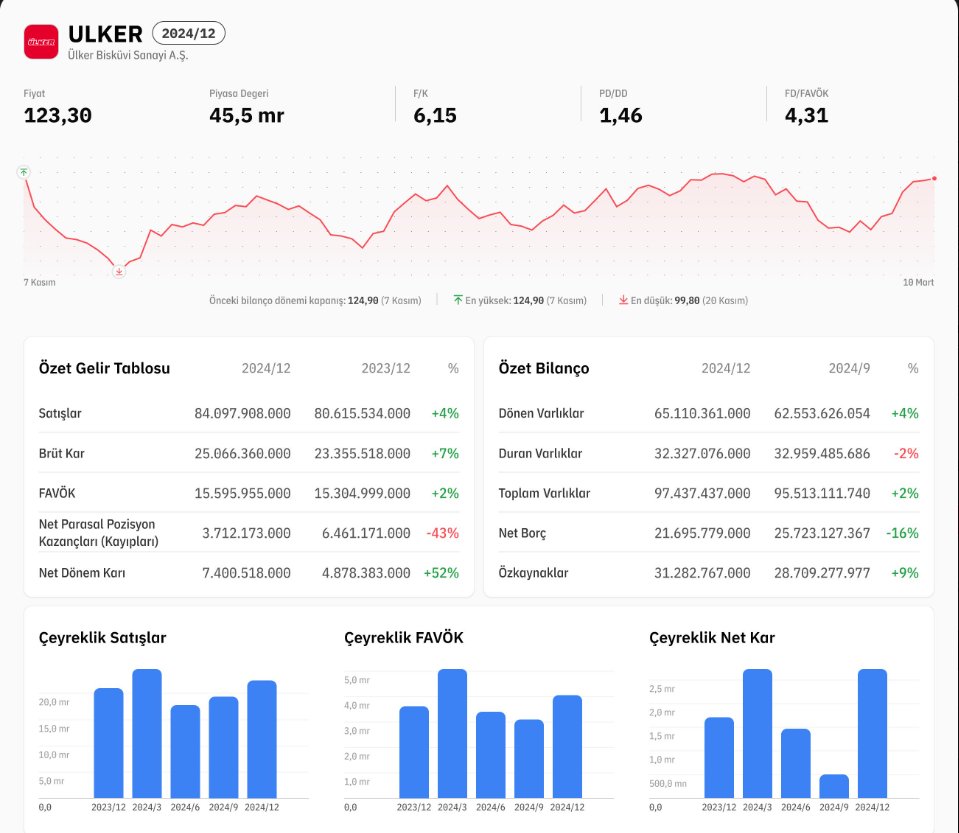Select the prior-year FAVÖK value 15.304.999.000

[363, 493]
